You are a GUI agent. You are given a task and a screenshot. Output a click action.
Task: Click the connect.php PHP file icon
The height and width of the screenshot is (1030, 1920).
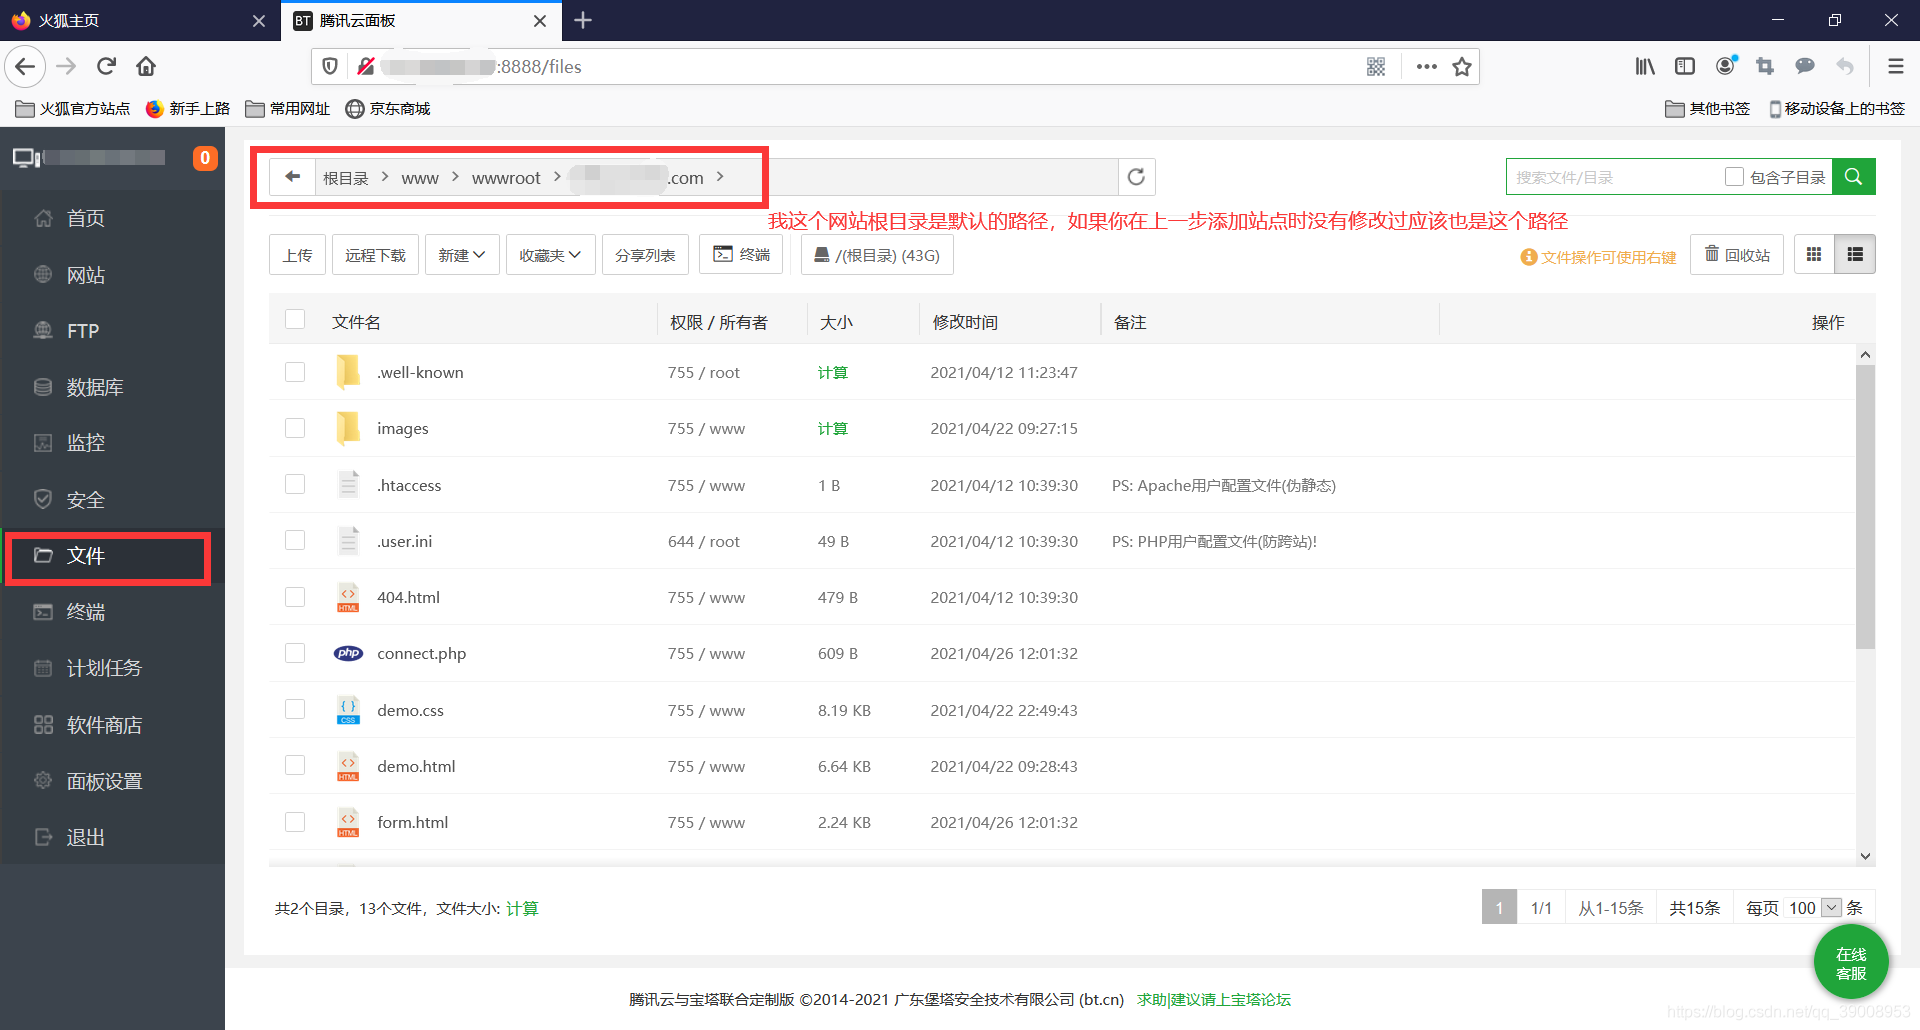[x=348, y=653]
